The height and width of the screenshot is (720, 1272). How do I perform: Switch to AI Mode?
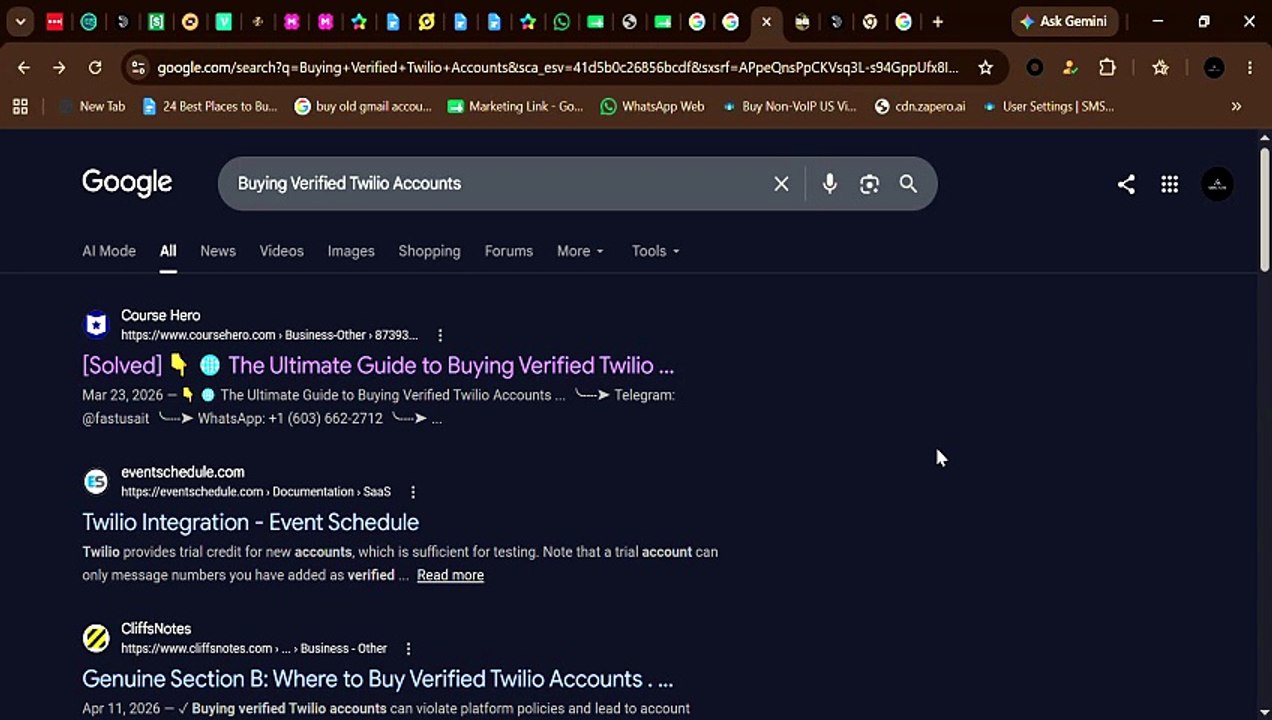click(x=109, y=251)
